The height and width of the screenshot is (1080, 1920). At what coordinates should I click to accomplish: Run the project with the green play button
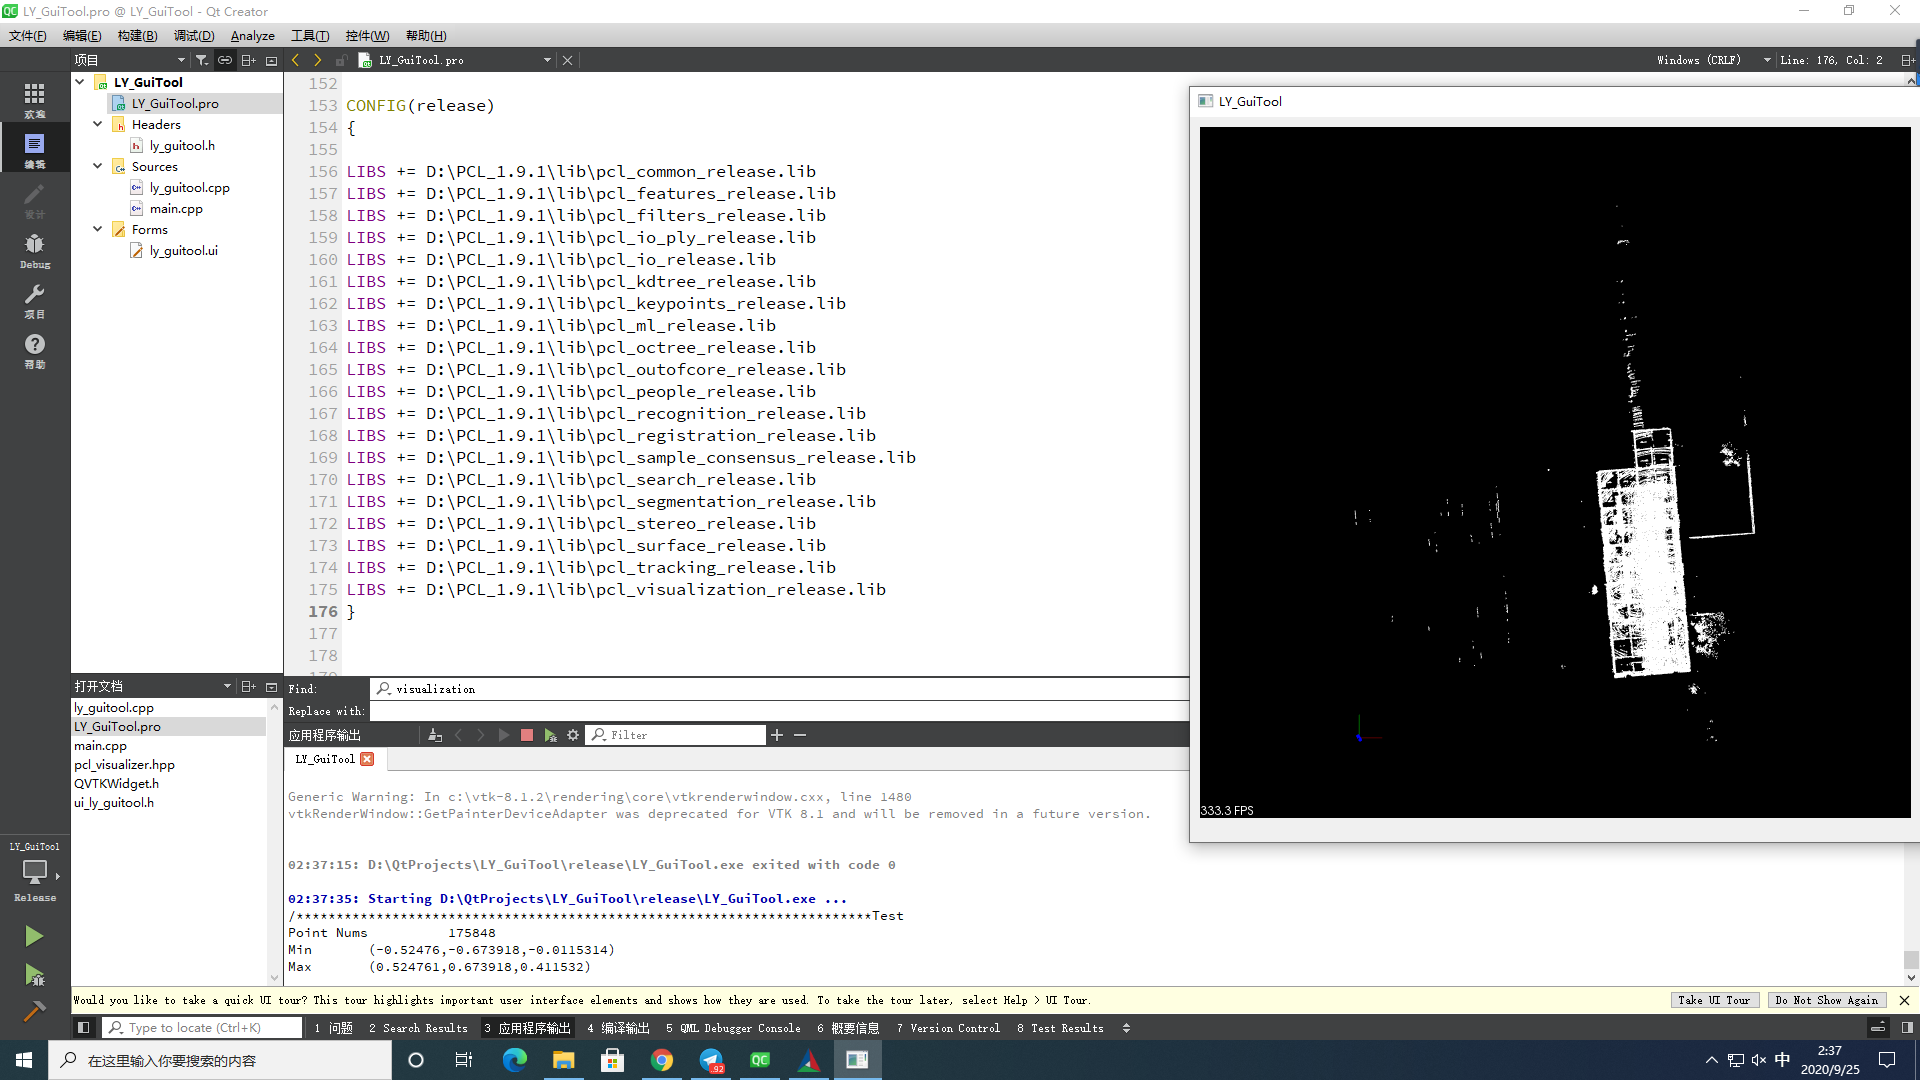(34, 936)
